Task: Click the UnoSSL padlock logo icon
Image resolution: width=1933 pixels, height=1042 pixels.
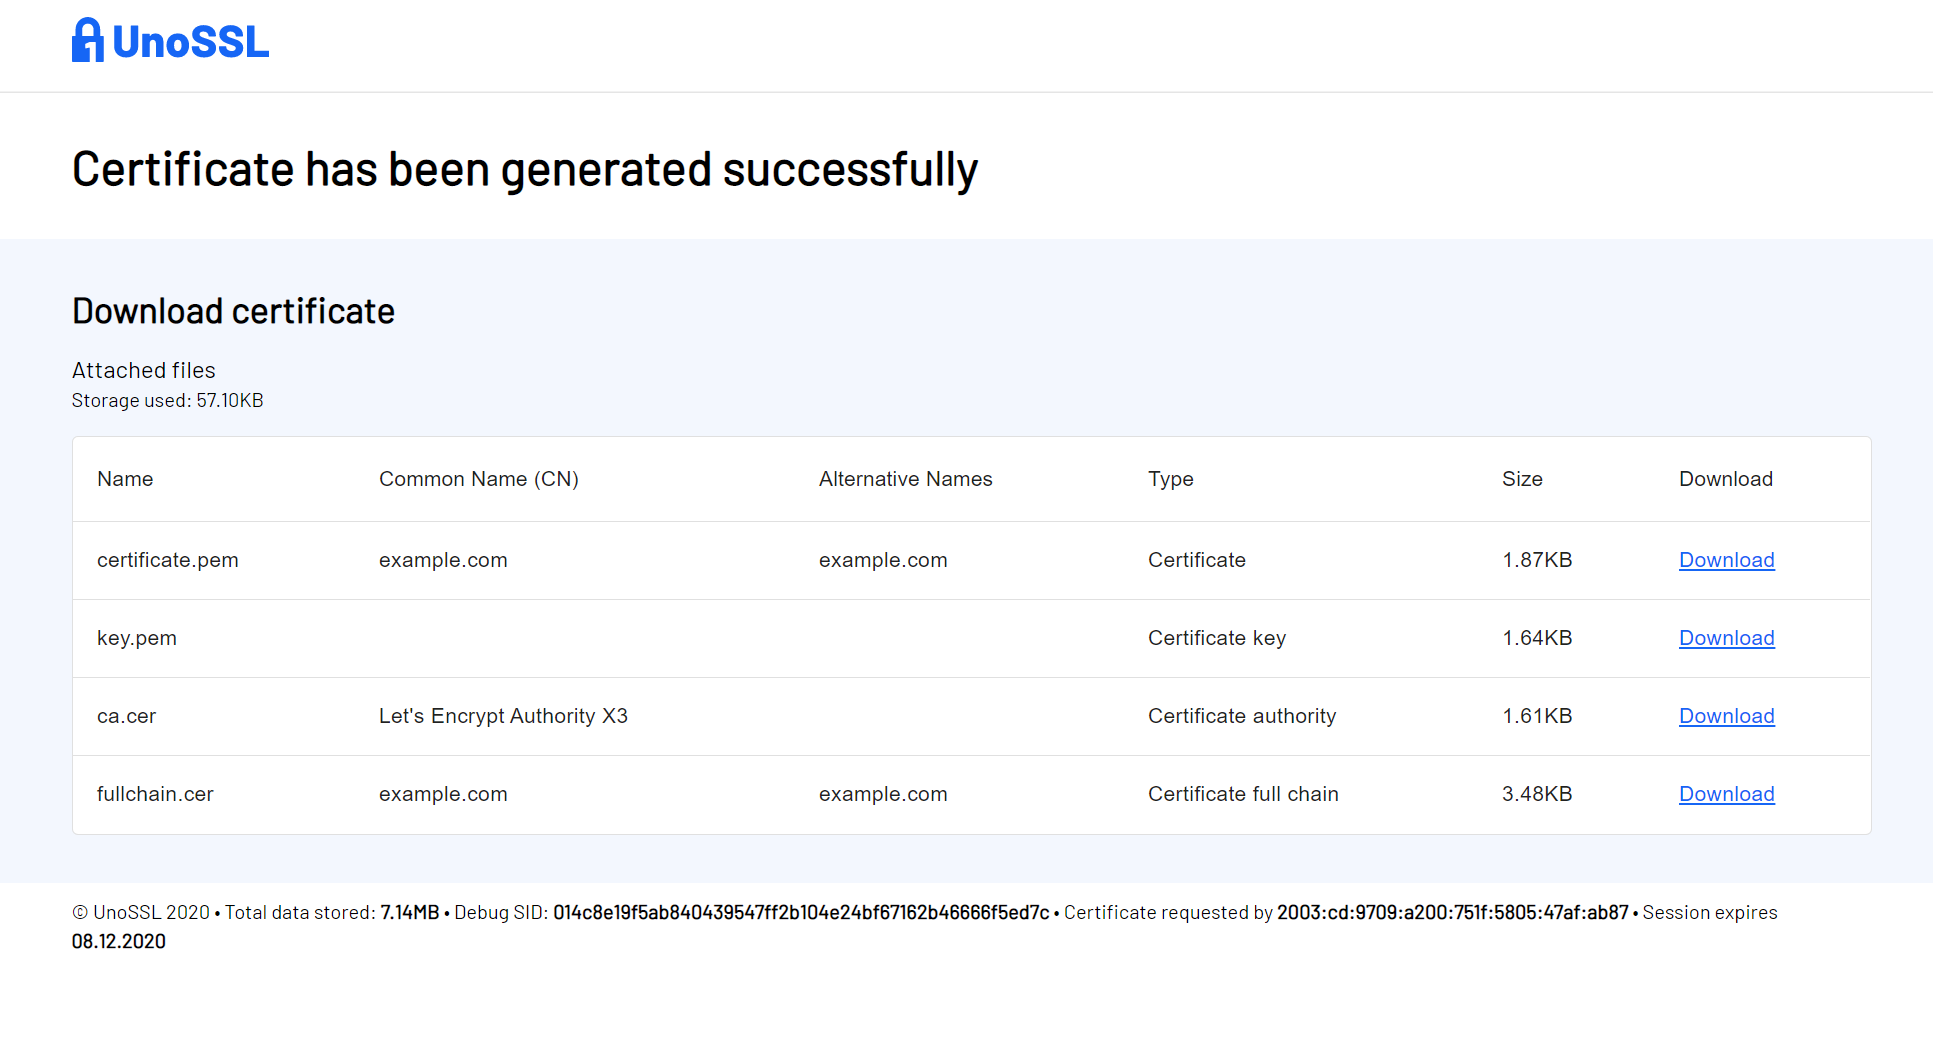Action: [88, 41]
